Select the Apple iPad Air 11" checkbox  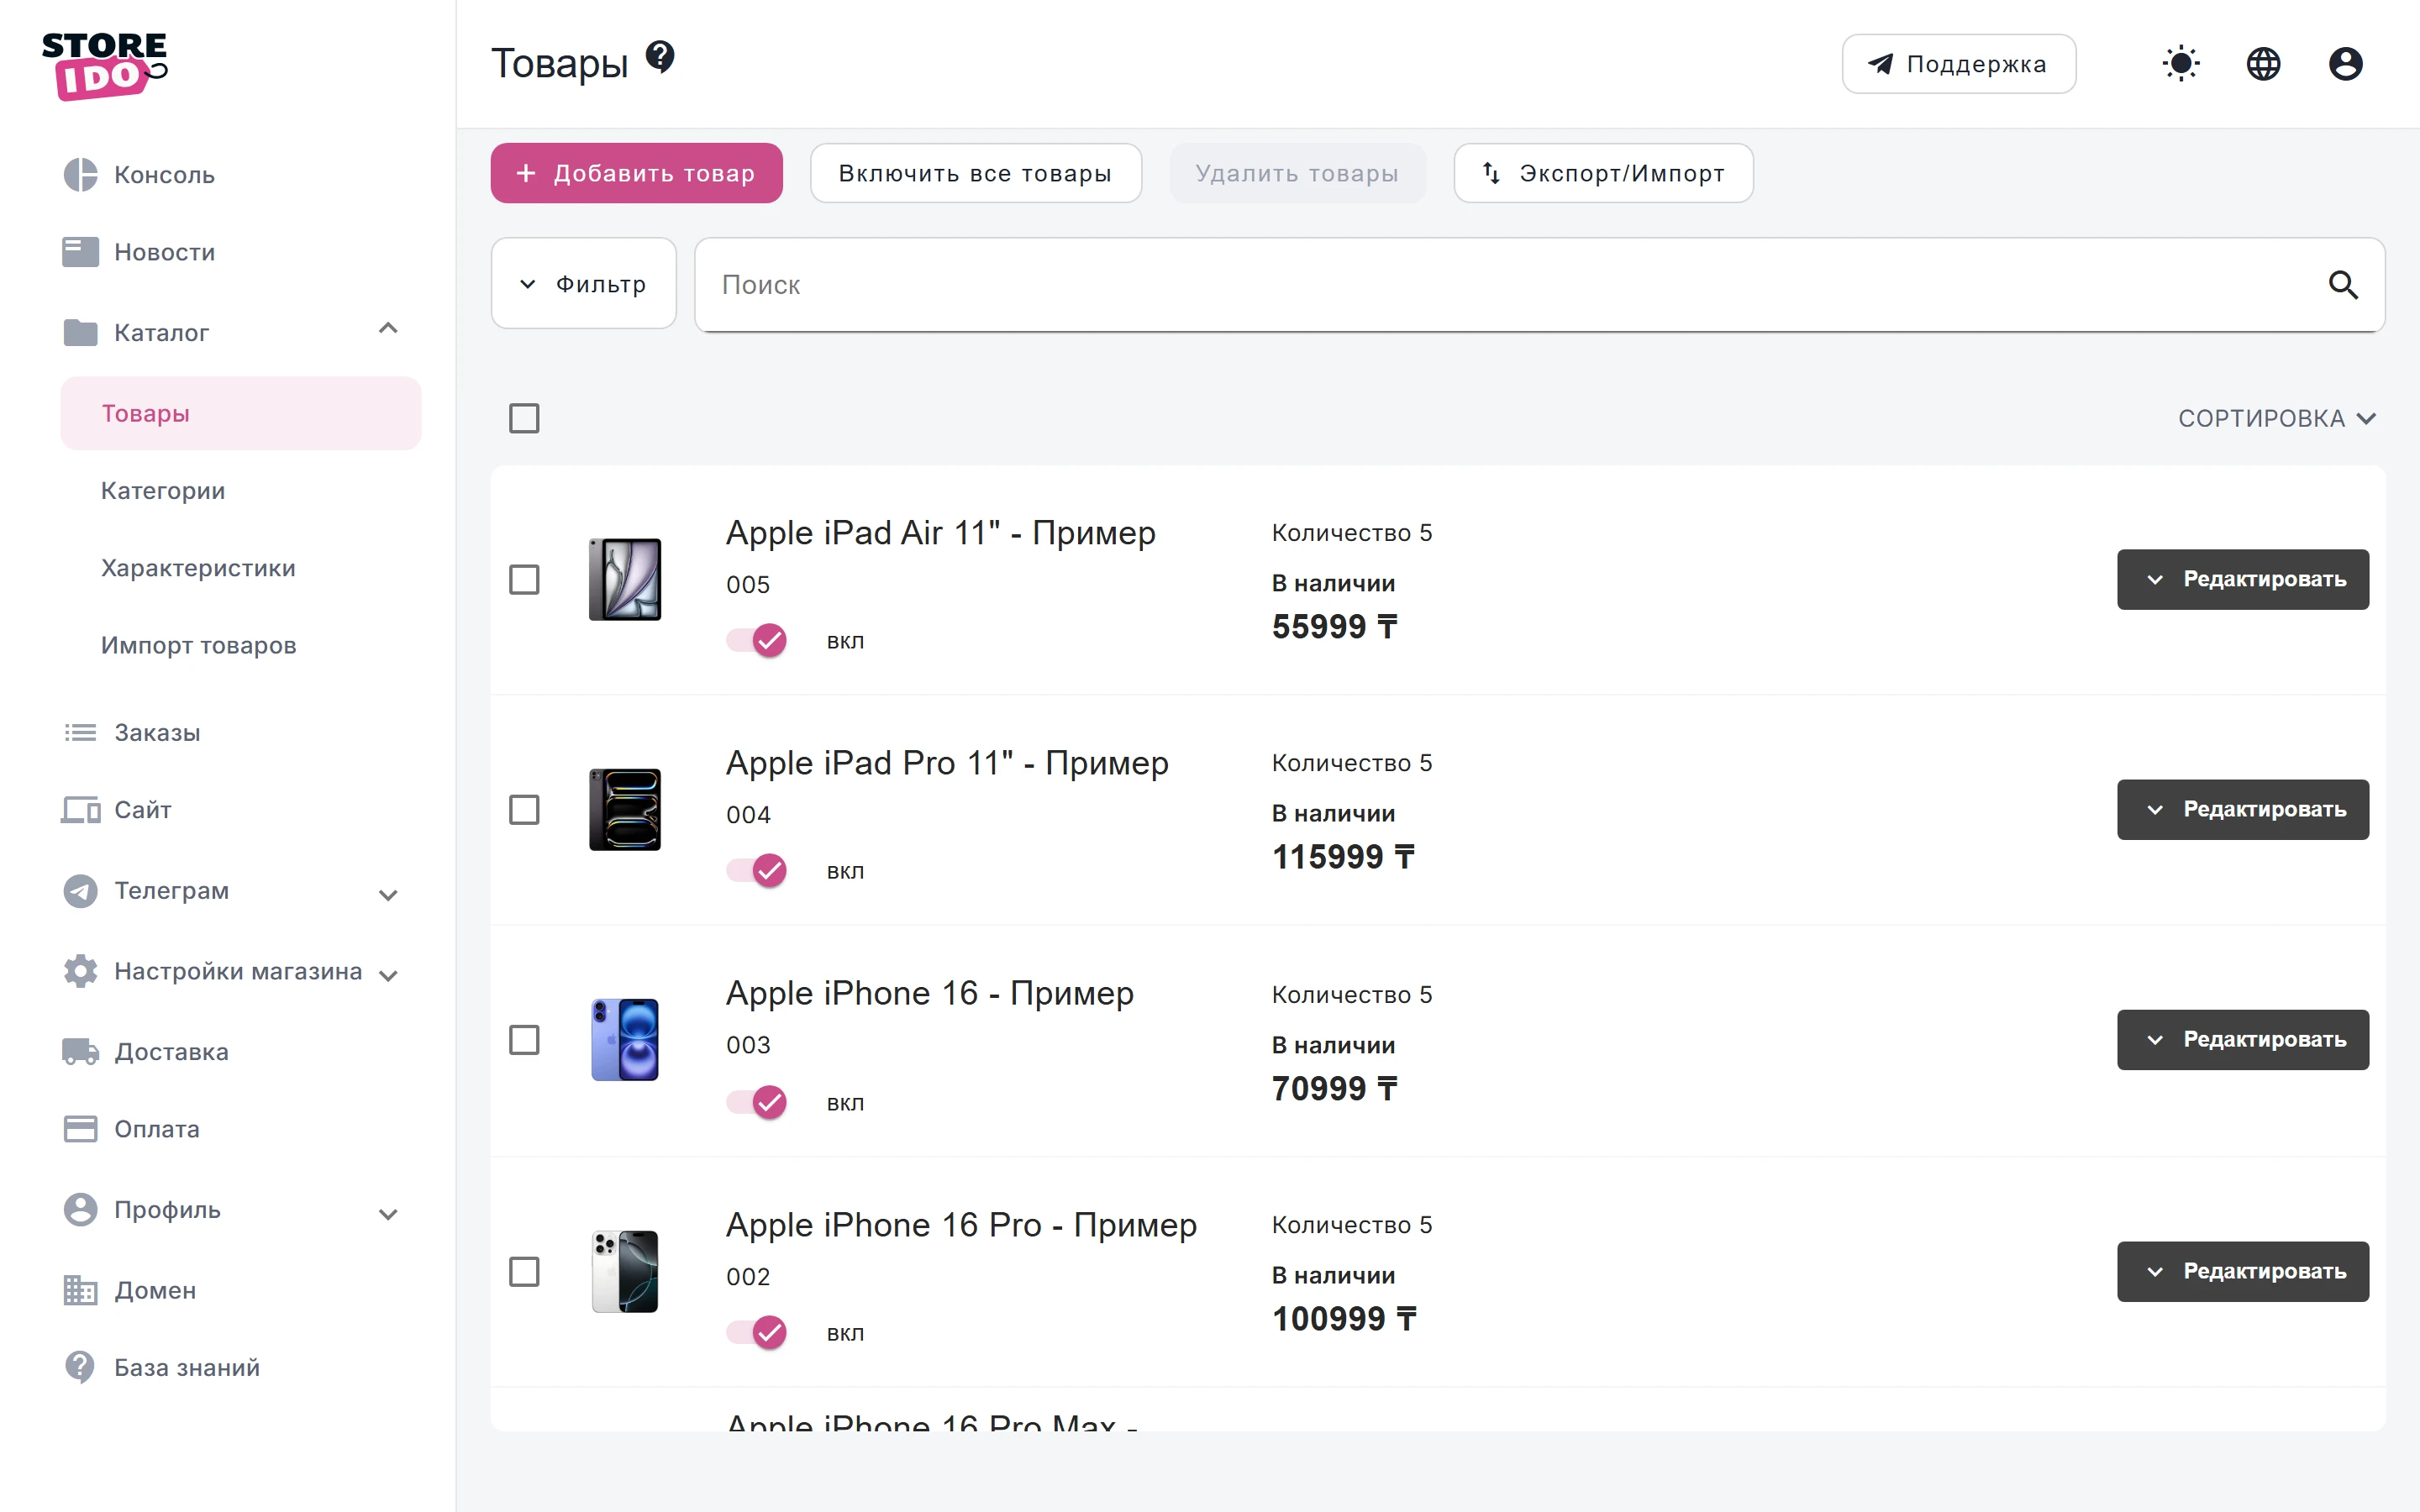524,580
